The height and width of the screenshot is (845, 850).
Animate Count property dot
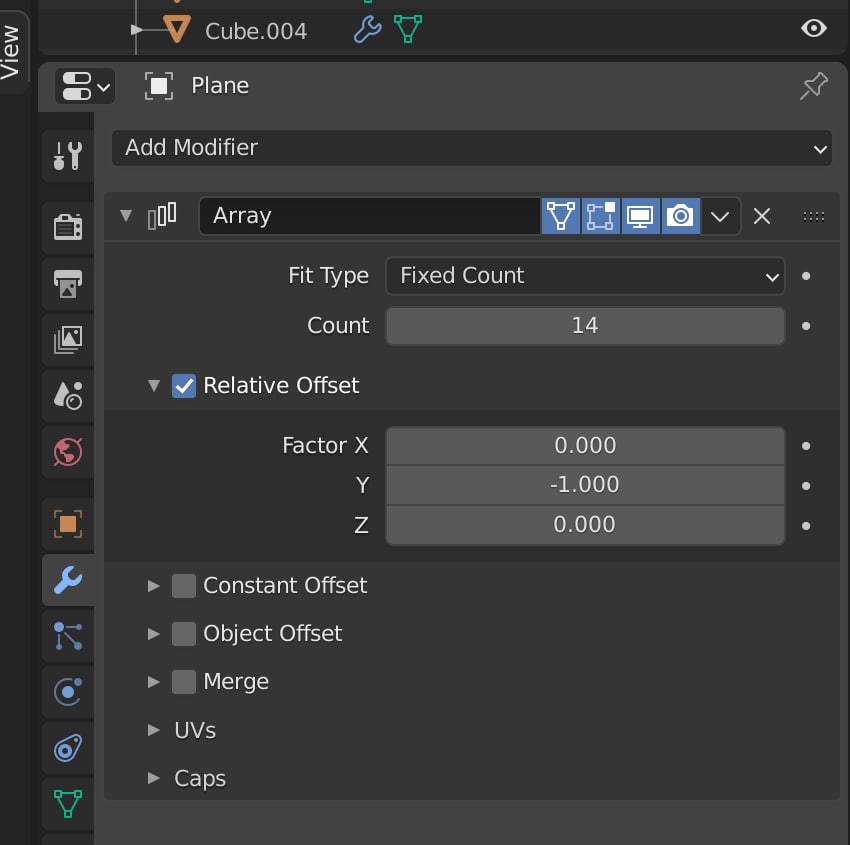pyautogui.click(x=806, y=326)
